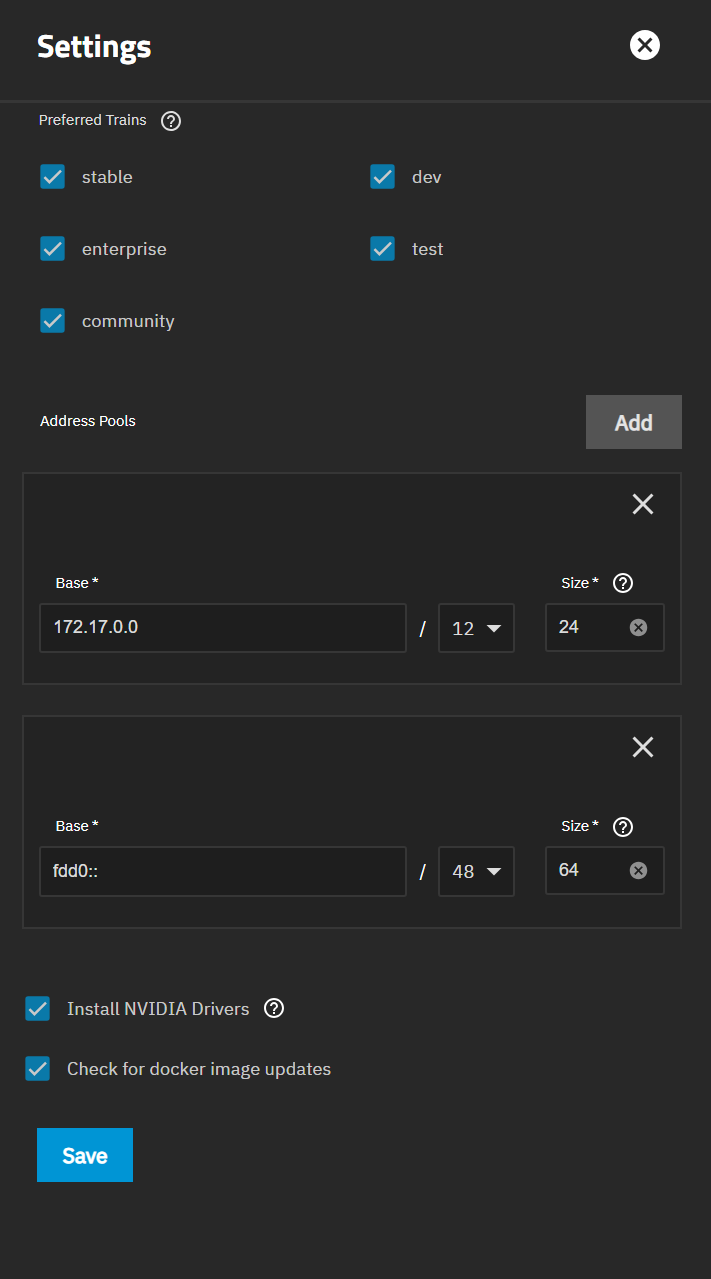Focus the Base field containing 172.17.0.0
Screen dimensions: 711x1279
(x=223, y=628)
